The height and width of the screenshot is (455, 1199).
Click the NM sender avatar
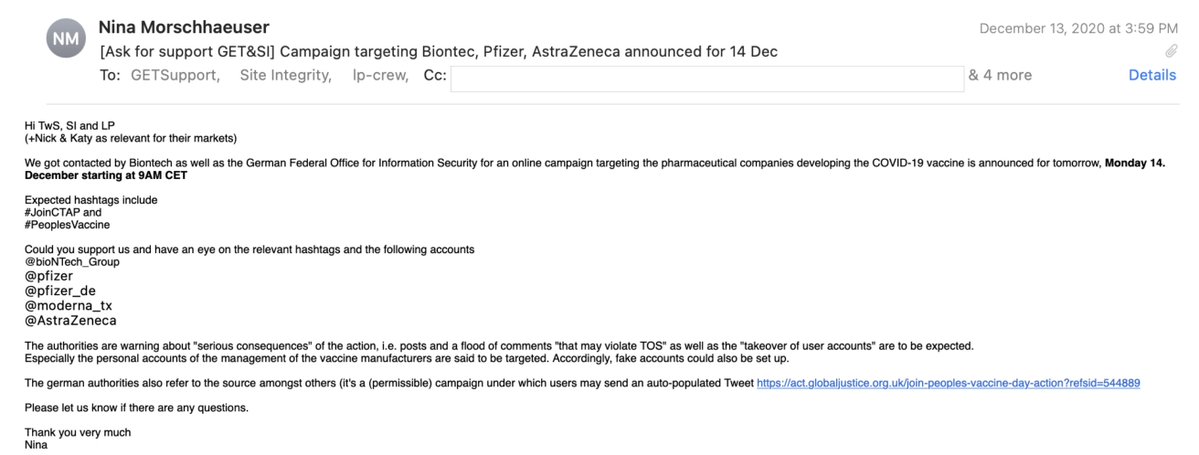pos(67,38)
